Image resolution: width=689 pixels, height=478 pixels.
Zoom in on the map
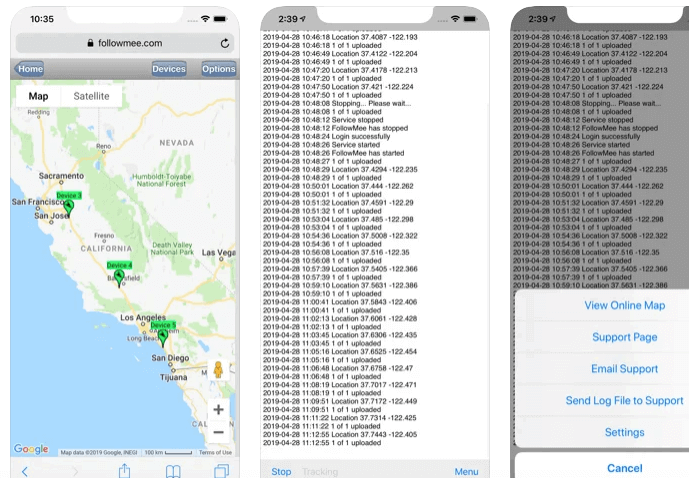pos(218,409)
